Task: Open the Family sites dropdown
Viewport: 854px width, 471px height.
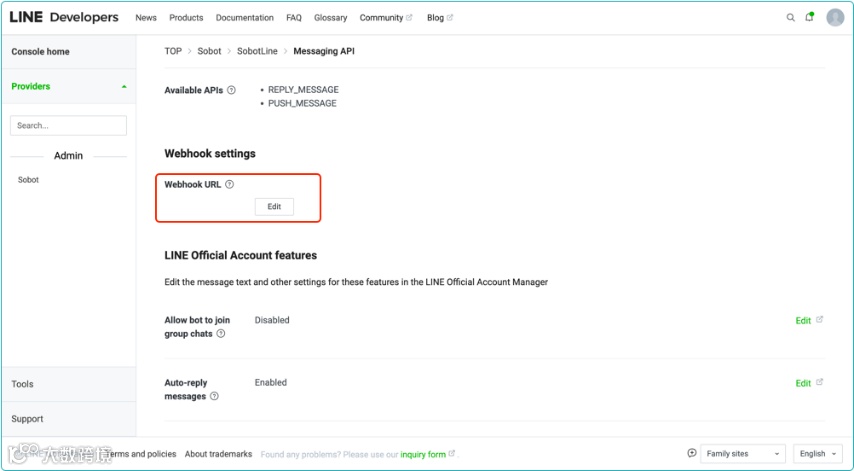Action: pyautogui.click(x=743, y=454)
